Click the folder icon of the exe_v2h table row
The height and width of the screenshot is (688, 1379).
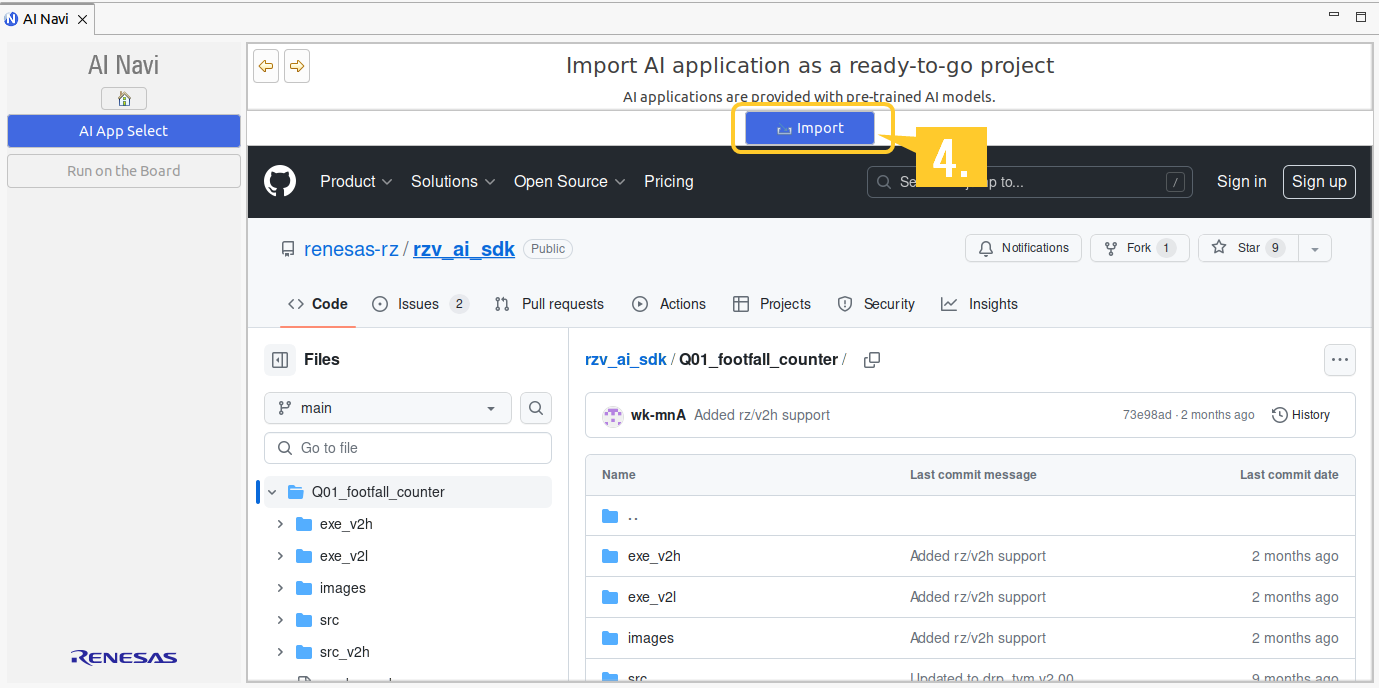coord(610,556)
